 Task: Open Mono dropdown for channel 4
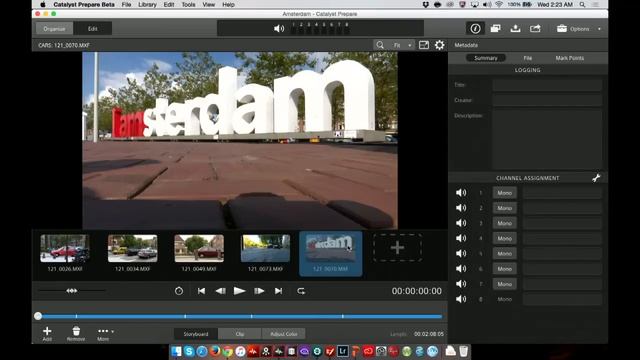(x=504, y=238)
